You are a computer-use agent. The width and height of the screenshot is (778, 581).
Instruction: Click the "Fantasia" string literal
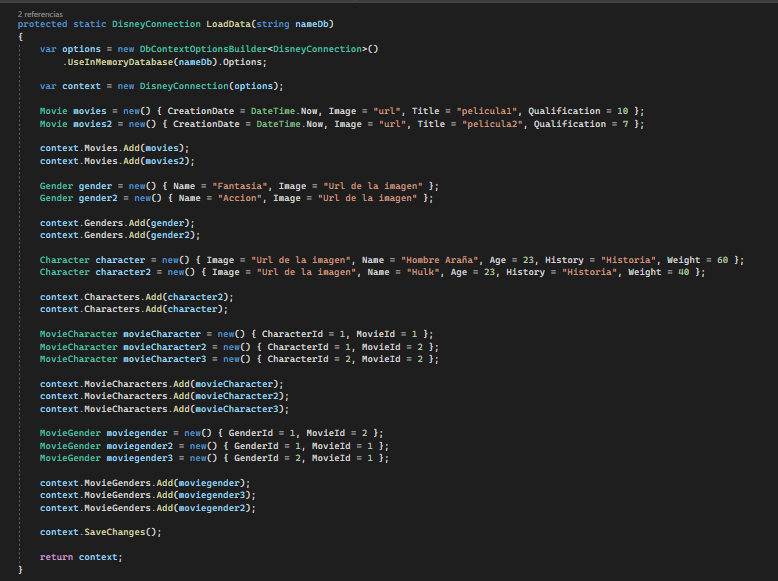pos(240,186)
